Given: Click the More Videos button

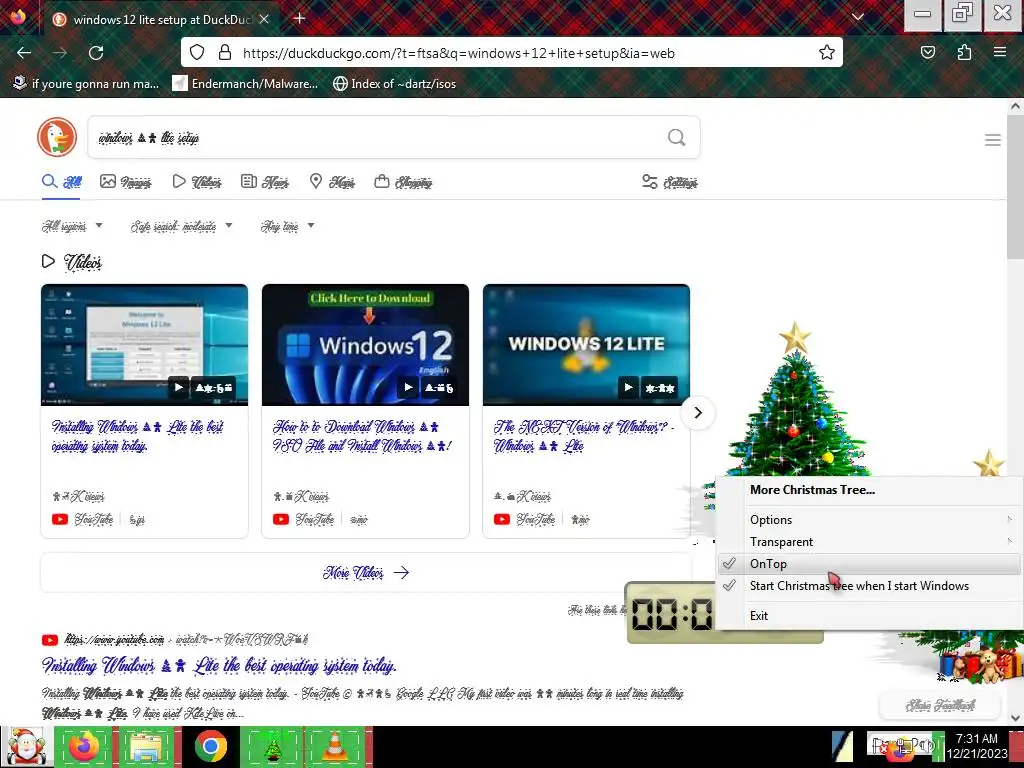Looking at the screenshot, I should click(366, 573).
